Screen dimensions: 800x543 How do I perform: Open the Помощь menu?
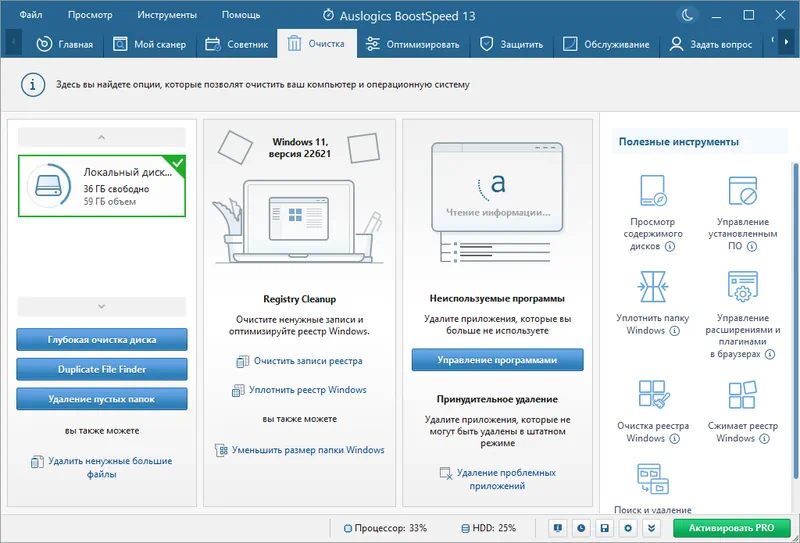point(241,15)
